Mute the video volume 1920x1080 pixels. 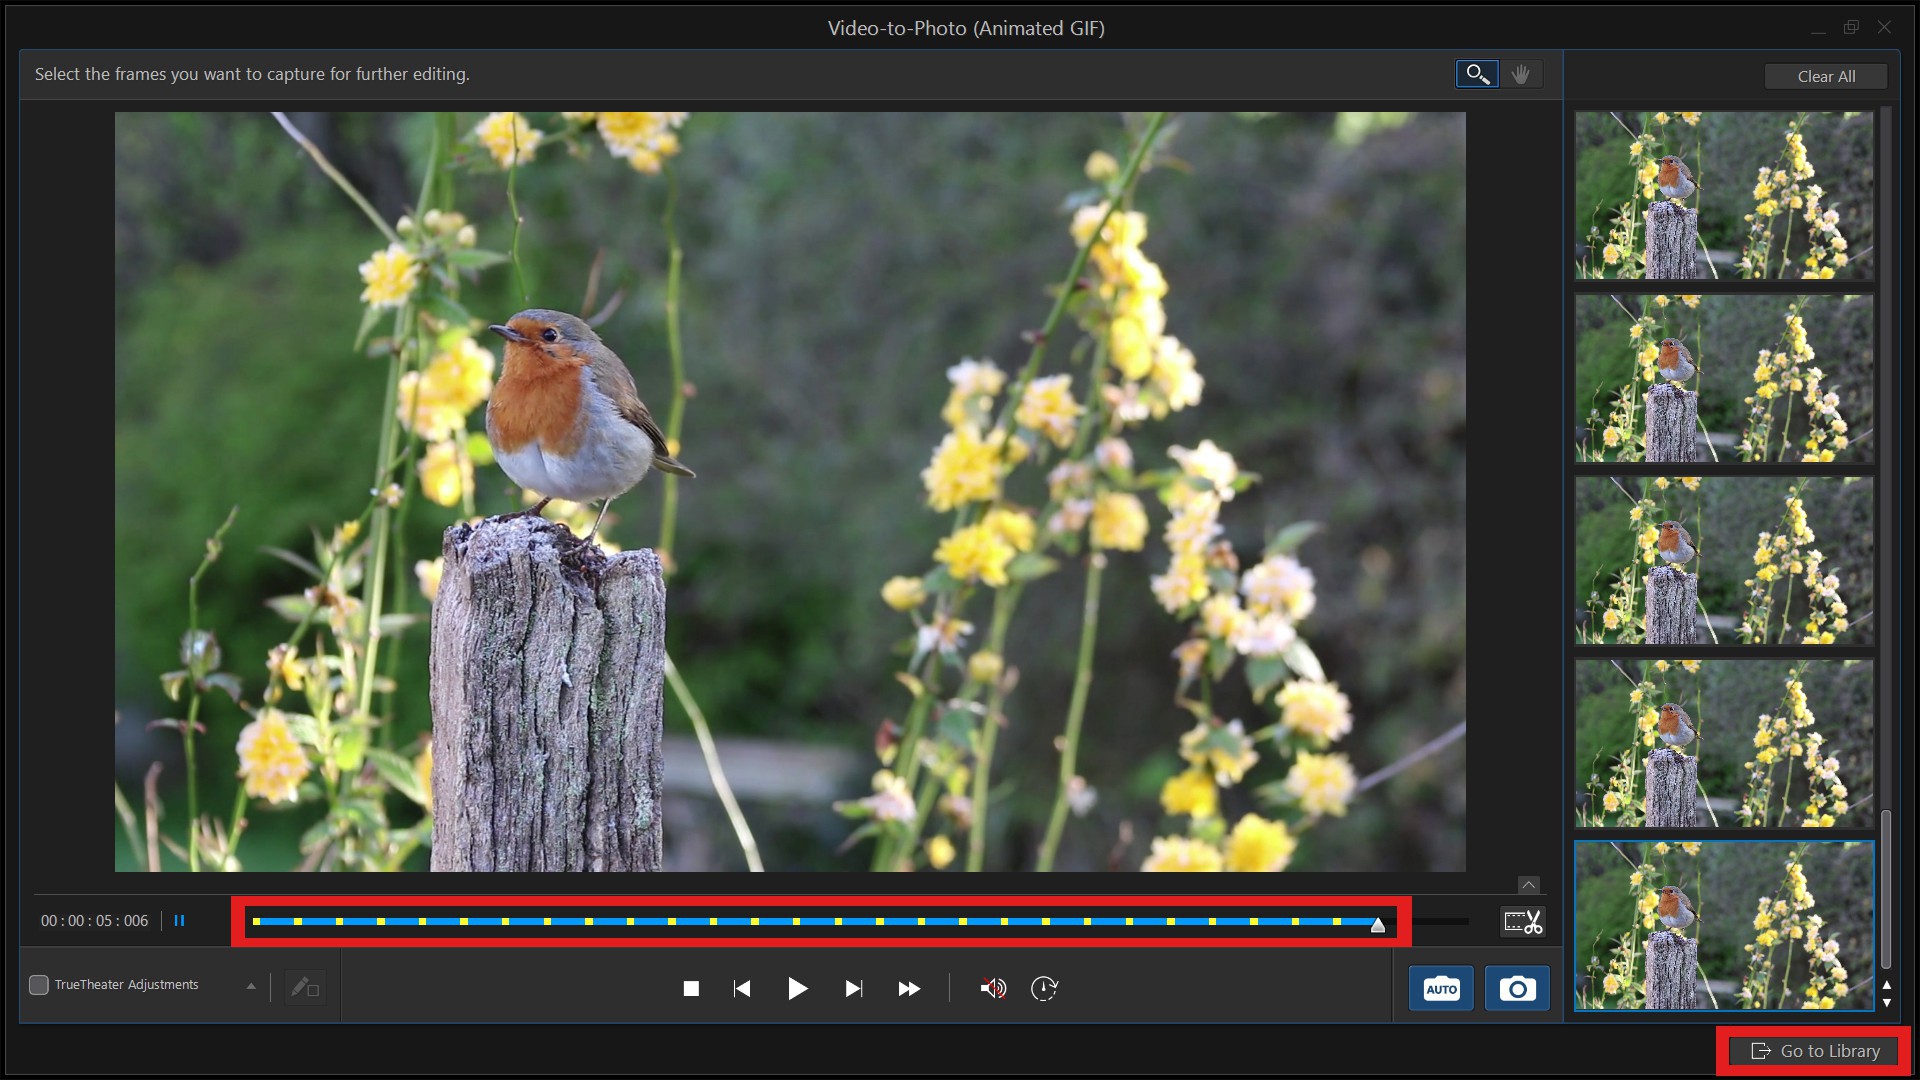coord(992,989)
